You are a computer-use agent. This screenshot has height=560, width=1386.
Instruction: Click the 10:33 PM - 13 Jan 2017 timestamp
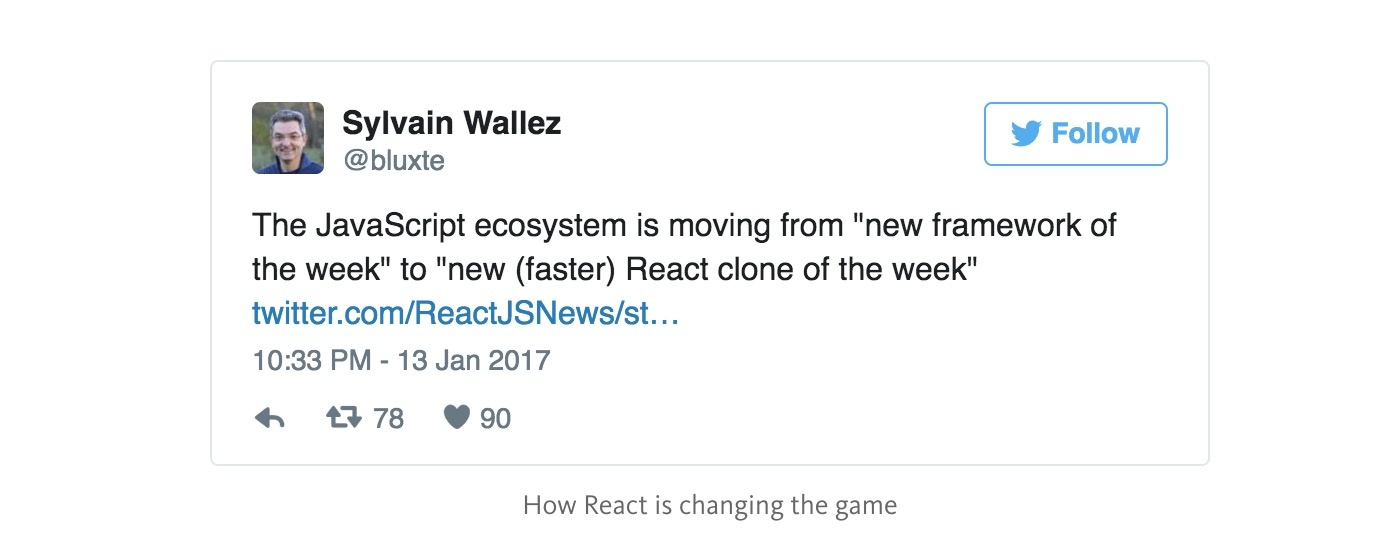pos(401,360)
